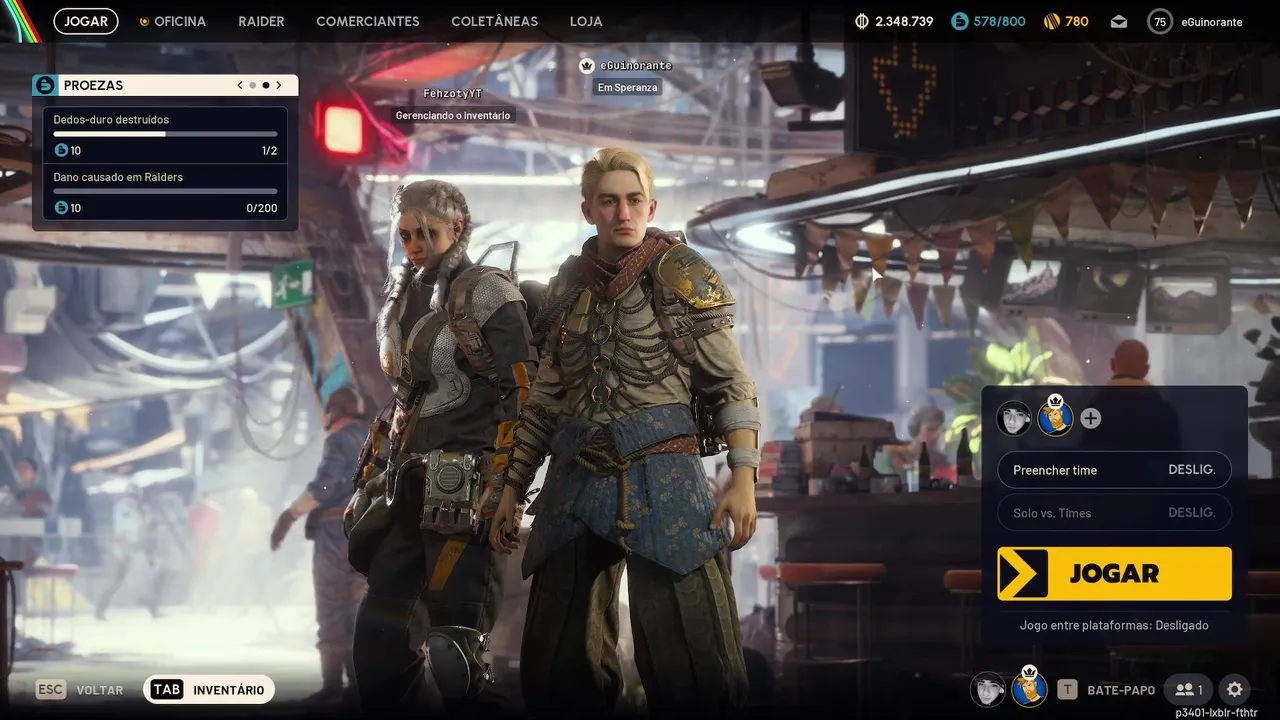Viewport: 1280px width, 720px height.
Task: Click the coin currency icon beside 2.348.739
Action: click(x=863, y=21)
